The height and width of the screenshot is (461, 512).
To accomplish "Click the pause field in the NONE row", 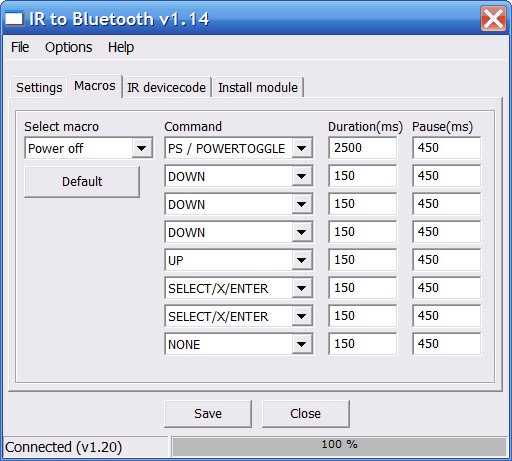I will 447,344.
